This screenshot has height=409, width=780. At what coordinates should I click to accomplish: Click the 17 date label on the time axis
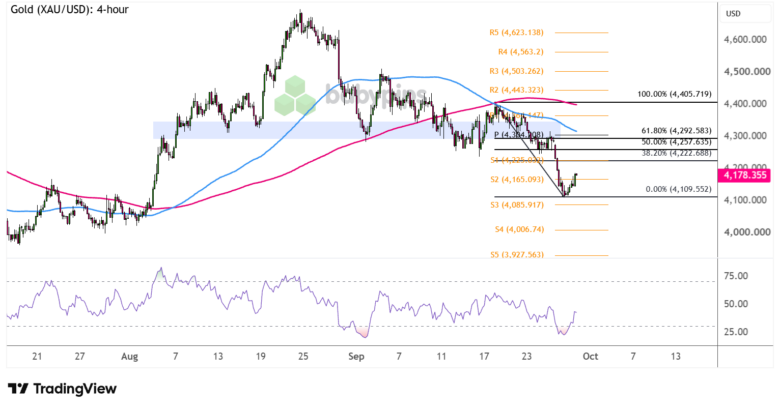484,356
